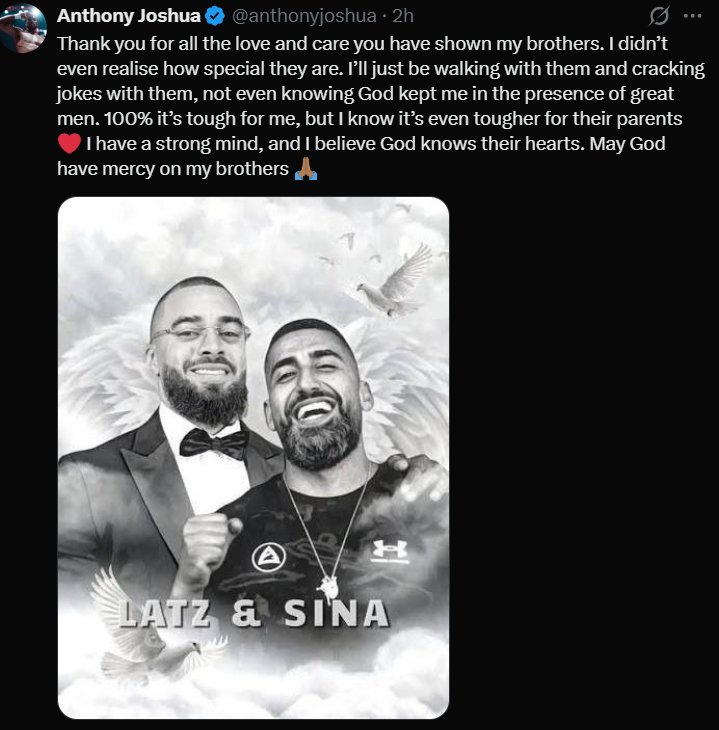The height and width of the screenshot is (730, 719).
Task: Click the Anthony Joshua display name
Action: point(130,16)
